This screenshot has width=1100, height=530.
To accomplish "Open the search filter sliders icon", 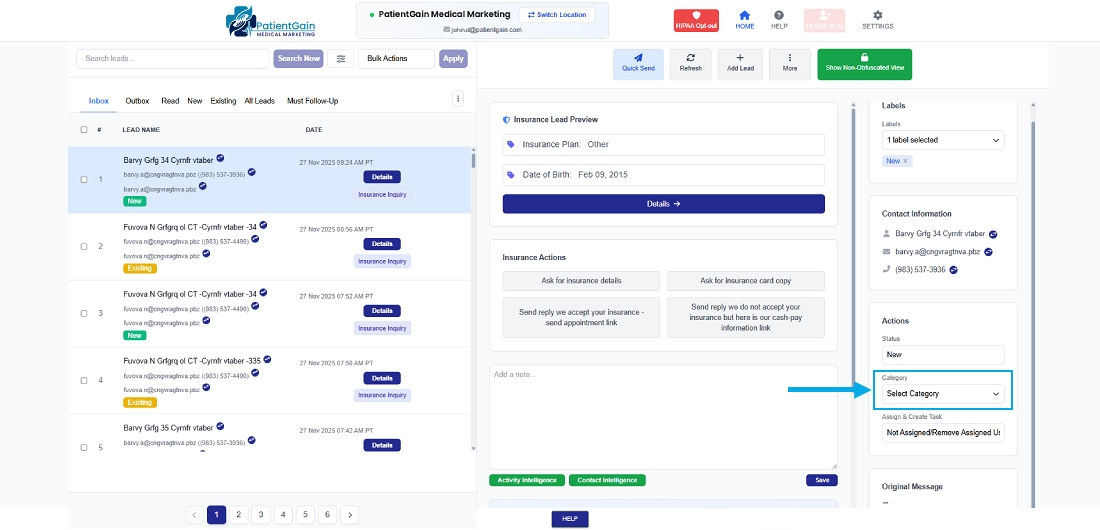I will (x=341, y=58).
